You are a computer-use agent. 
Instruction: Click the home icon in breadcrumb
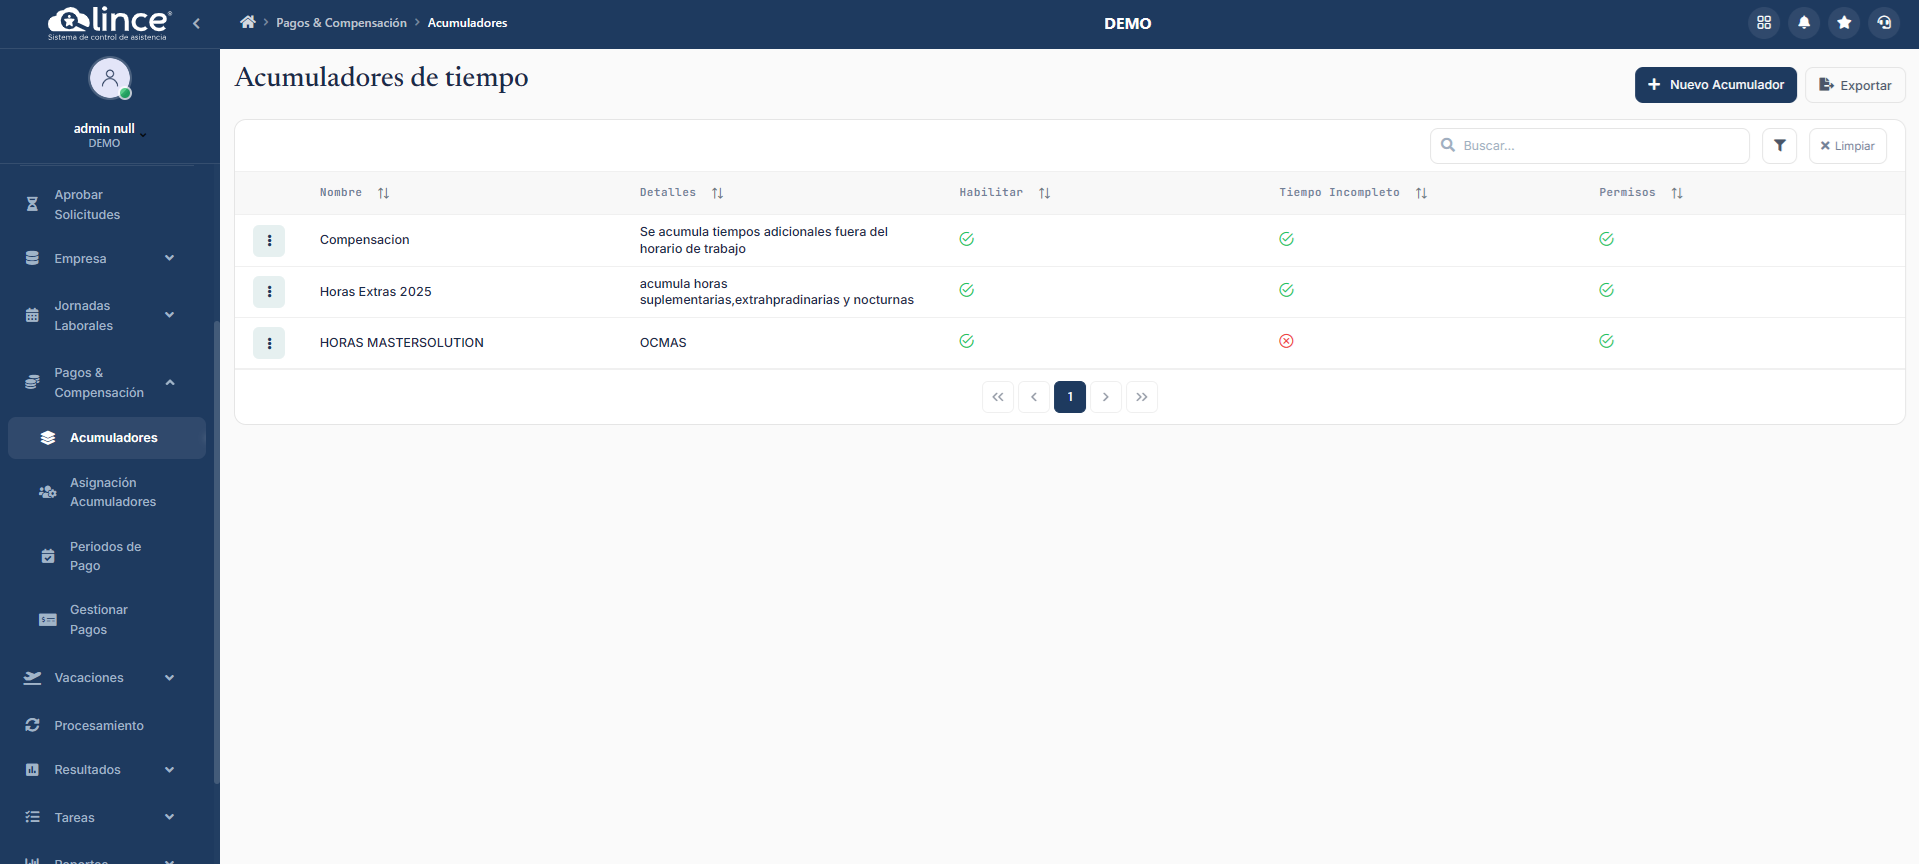[248, 22]
